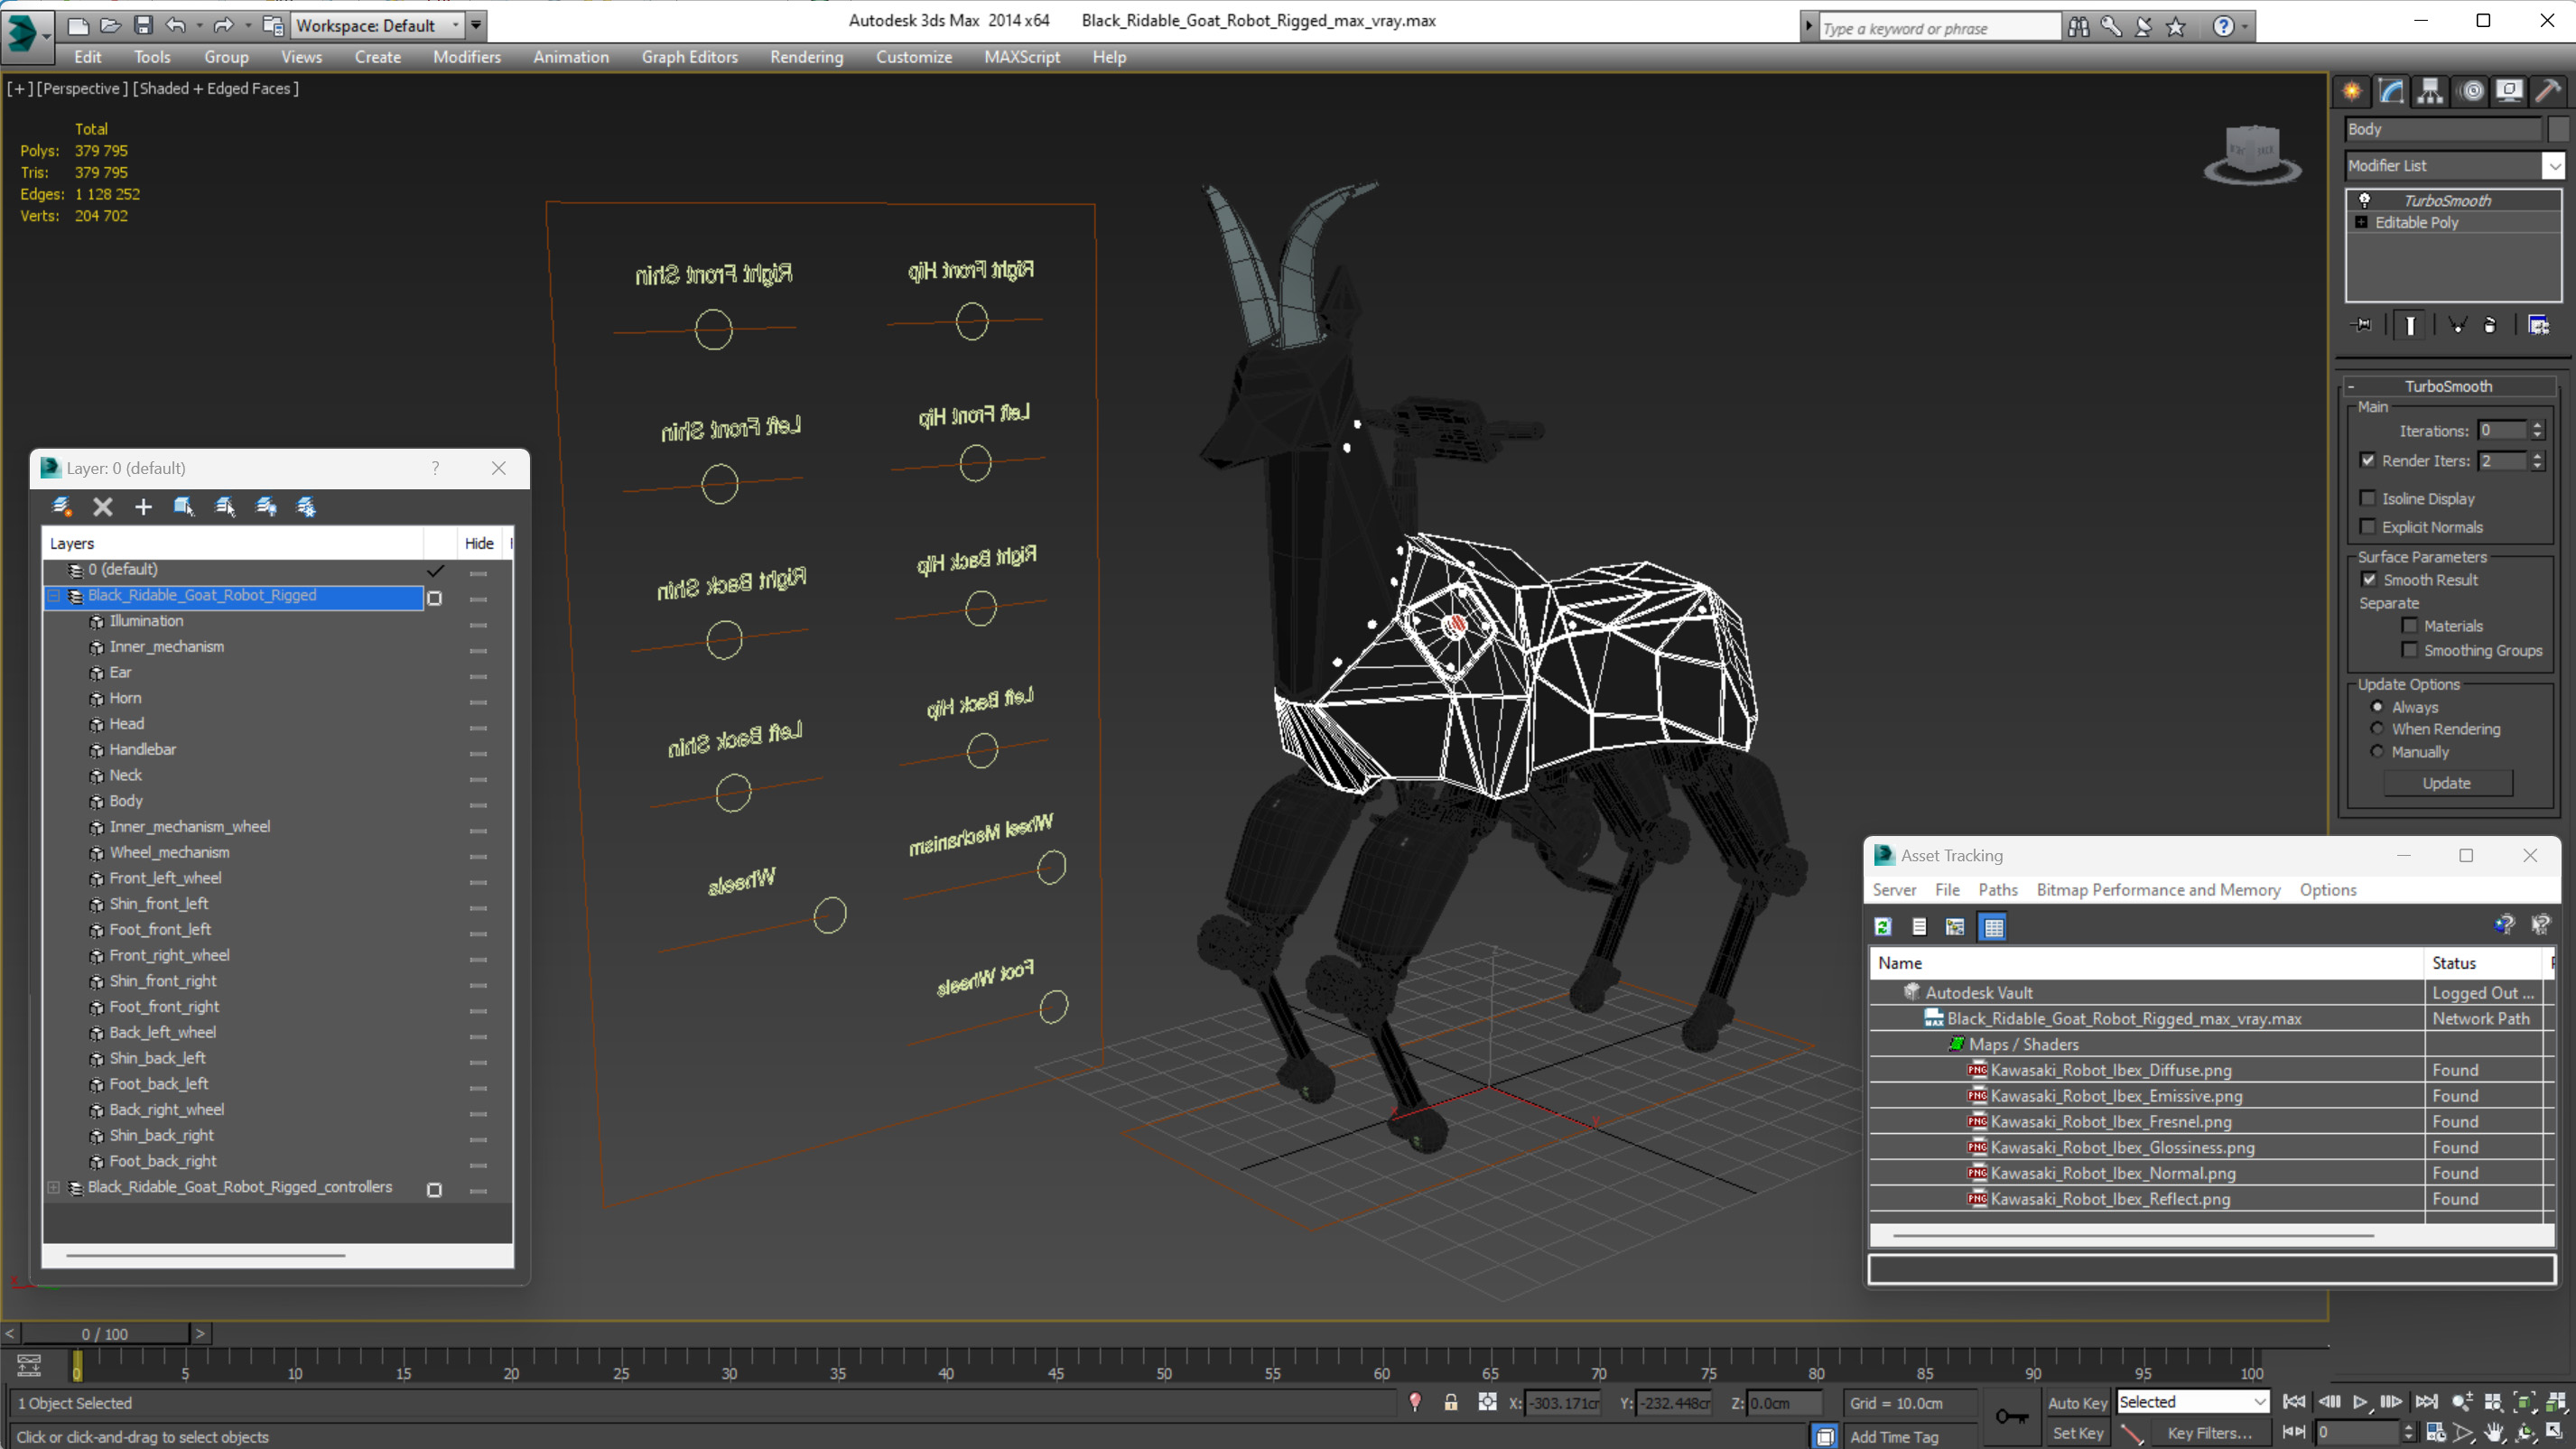Open the Help icon dropdown arrow

(2246, 27)
